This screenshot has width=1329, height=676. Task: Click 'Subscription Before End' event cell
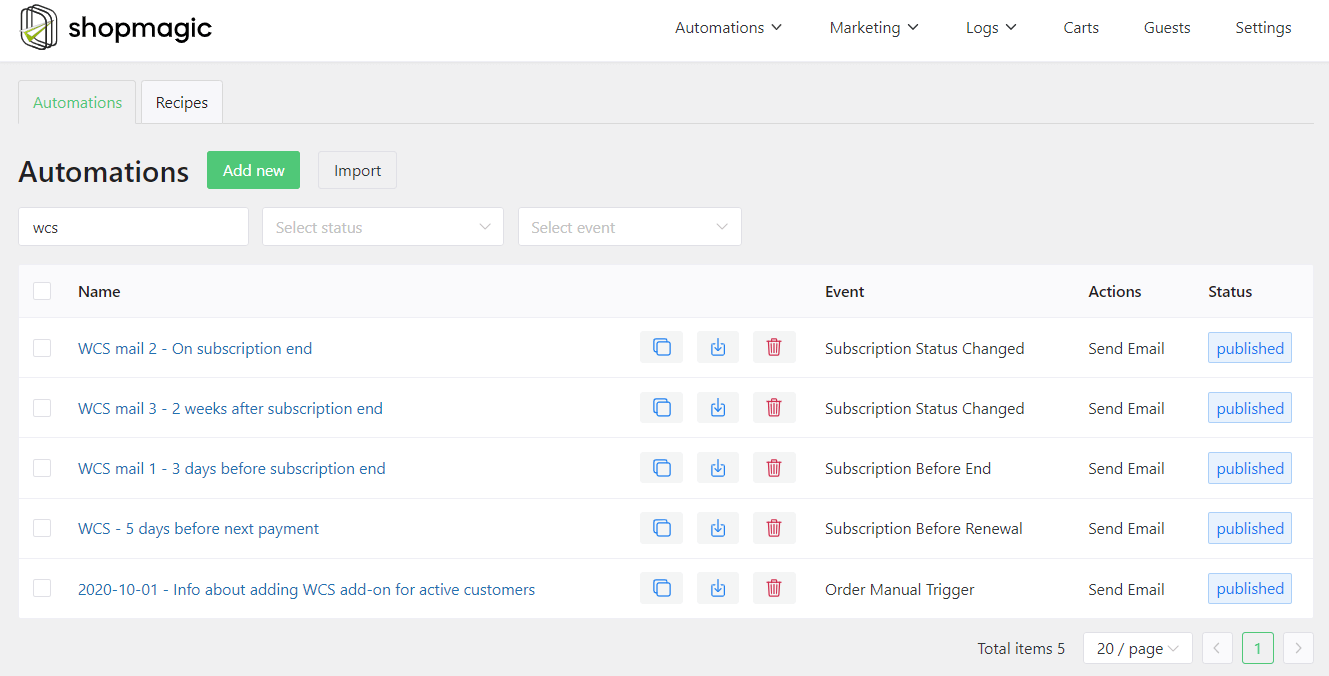tap(908, 468)
